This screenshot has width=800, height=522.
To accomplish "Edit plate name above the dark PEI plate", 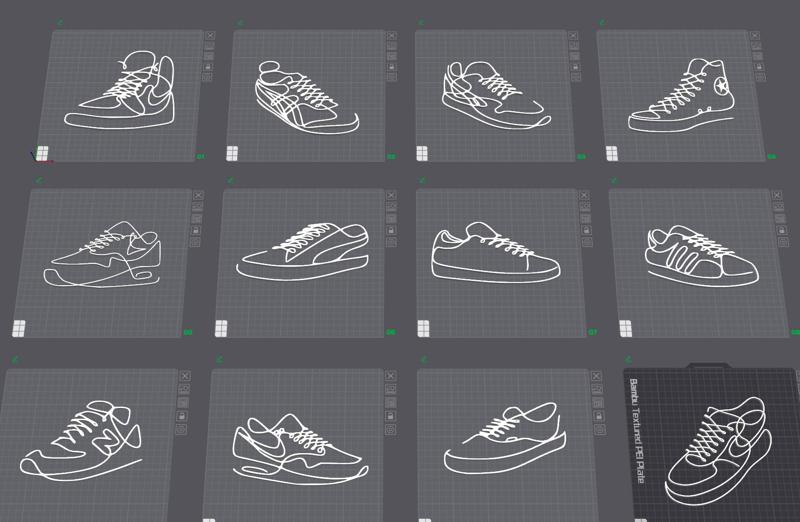I will (628, 360).
